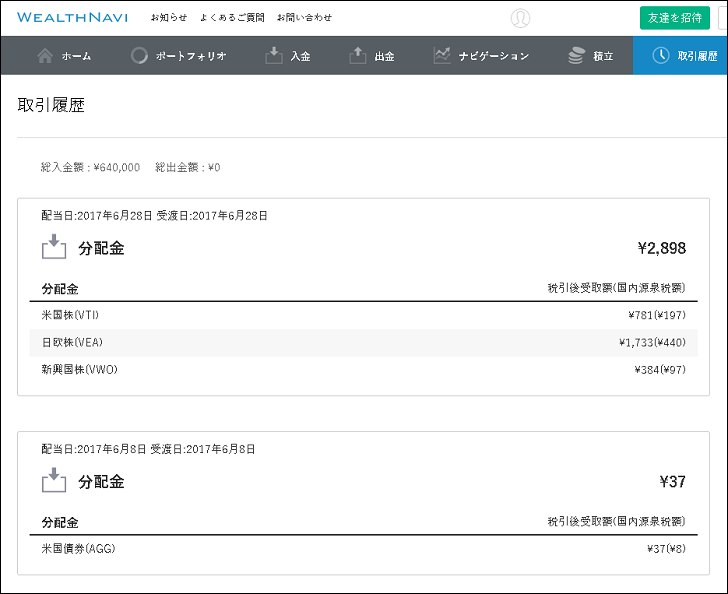Click the ¥1,733(¥440) value
This screenshot has width=728, height=594.
point(652,342)
